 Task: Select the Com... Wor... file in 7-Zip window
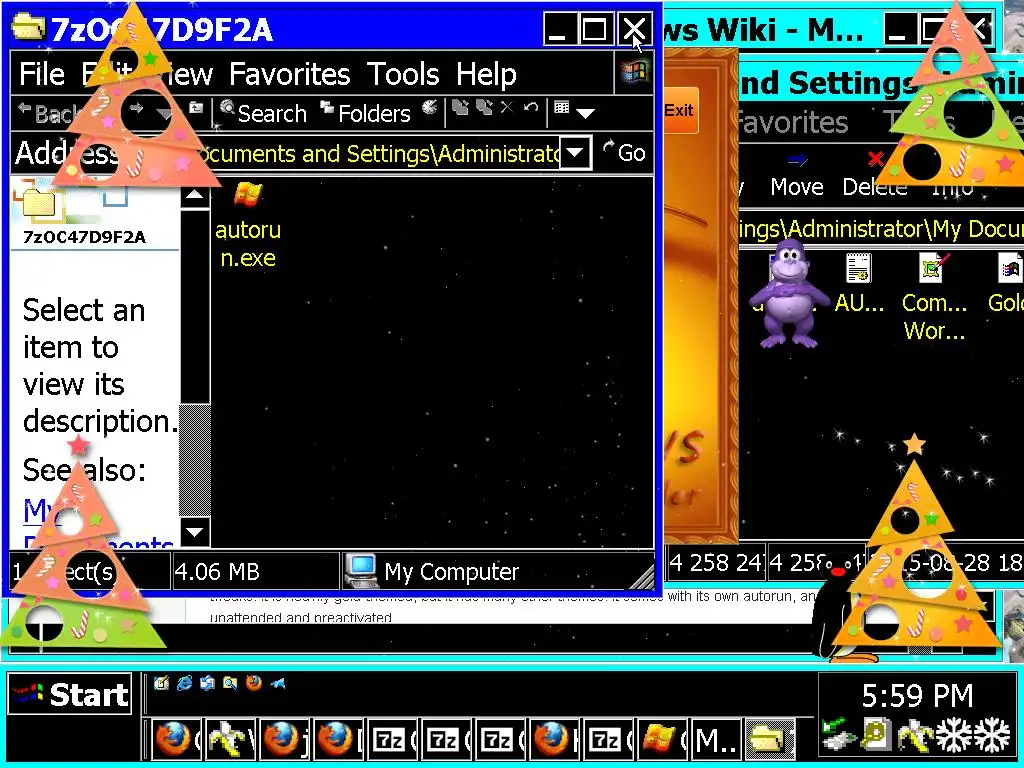(934, 296)
